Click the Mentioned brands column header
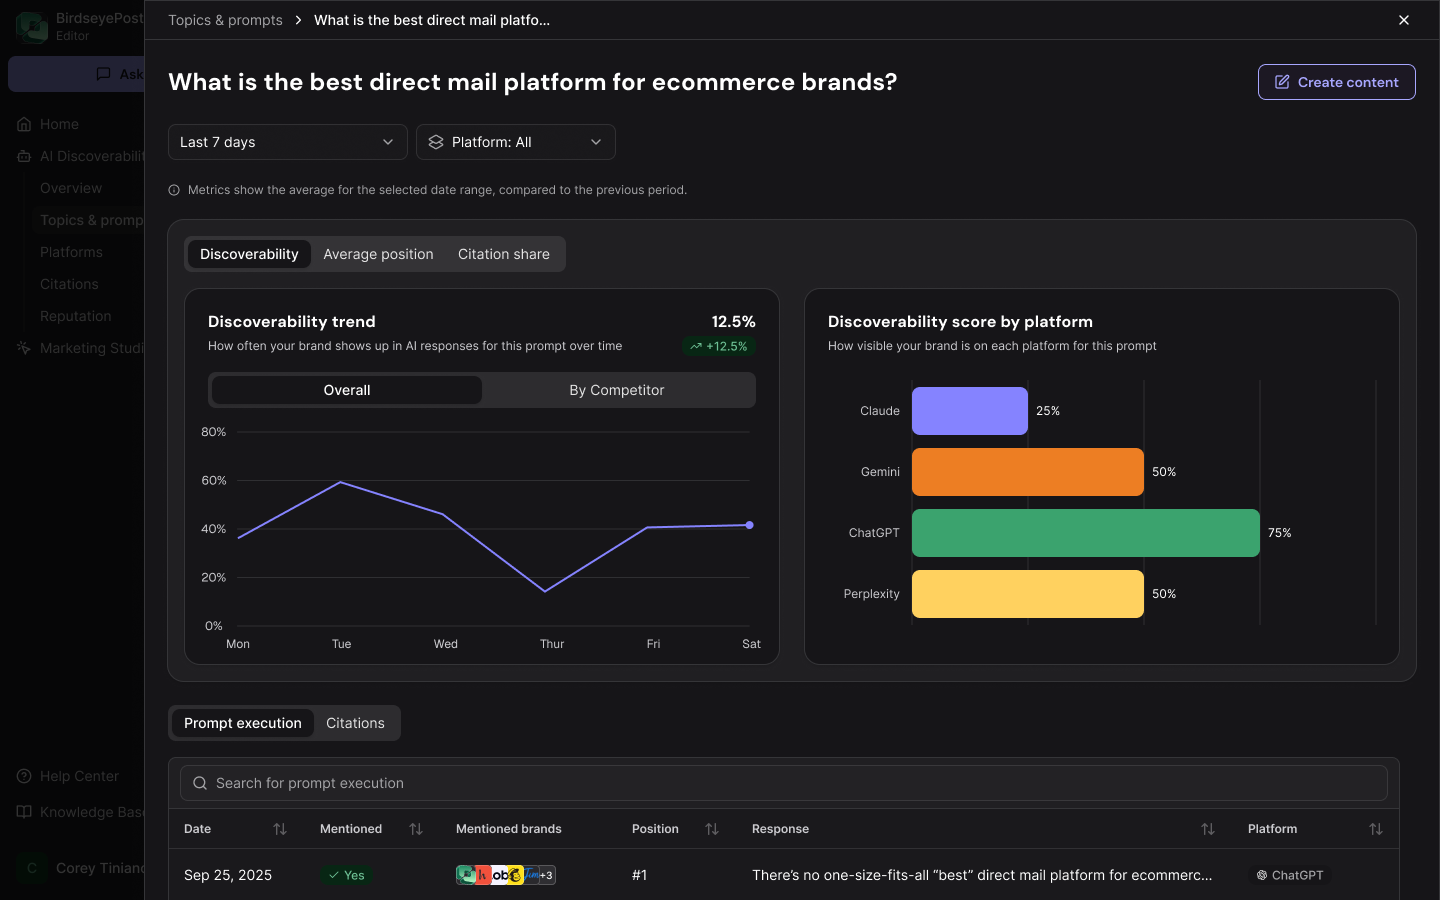 [x=509, y=829]
